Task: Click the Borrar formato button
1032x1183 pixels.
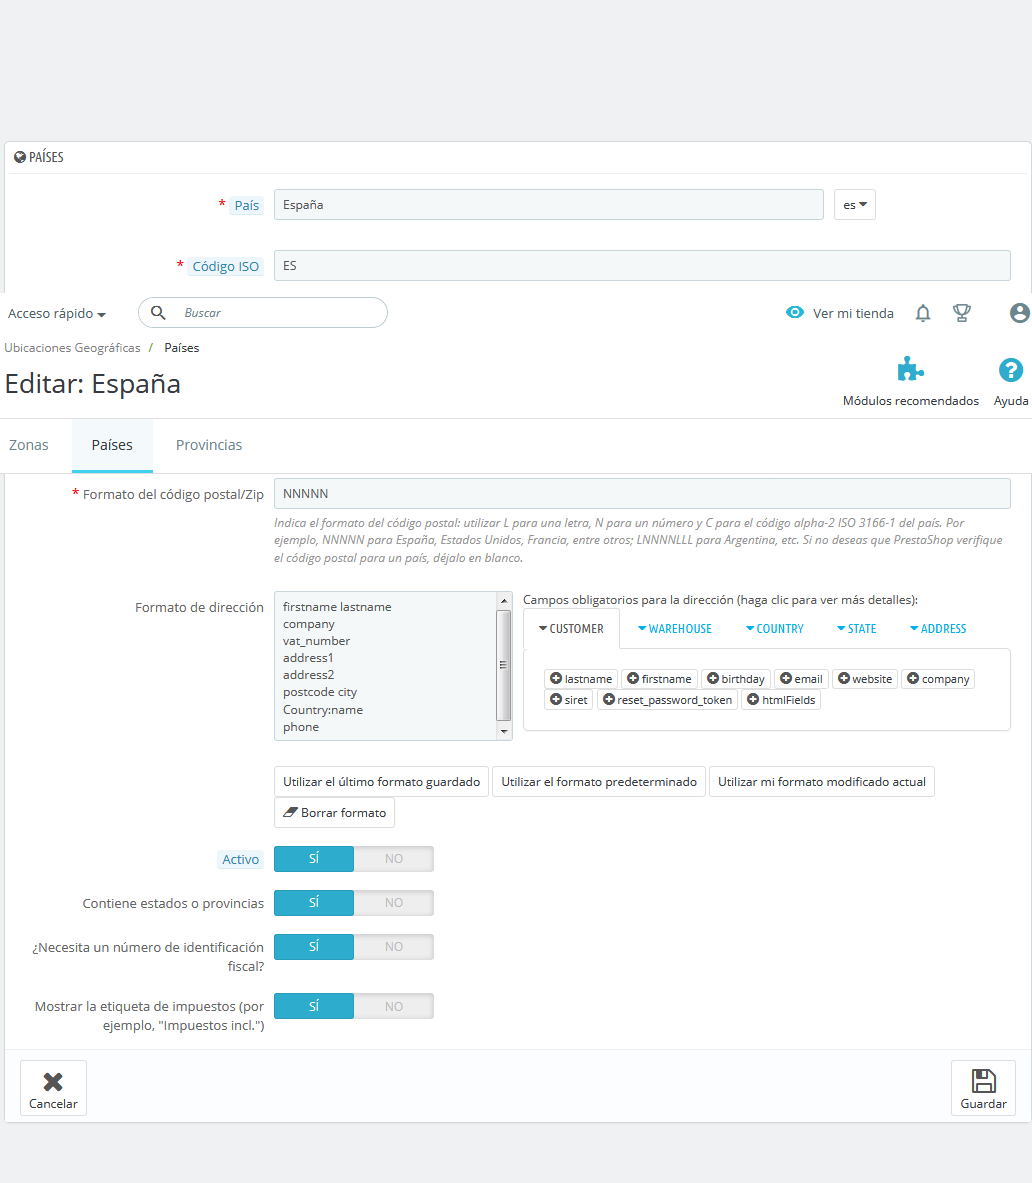Action: pyautogui.click(x=334, y=813)
